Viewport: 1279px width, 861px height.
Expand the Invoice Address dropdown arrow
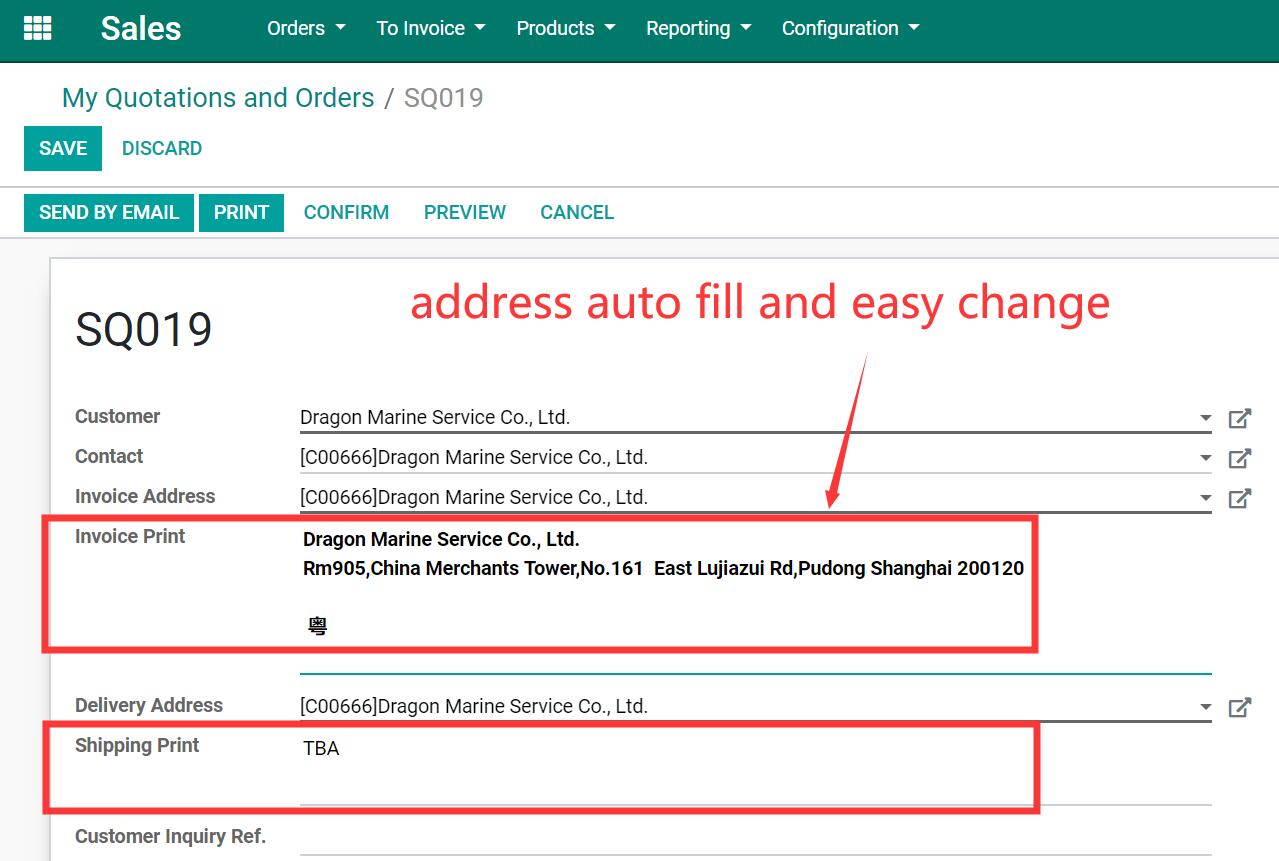1205,499
